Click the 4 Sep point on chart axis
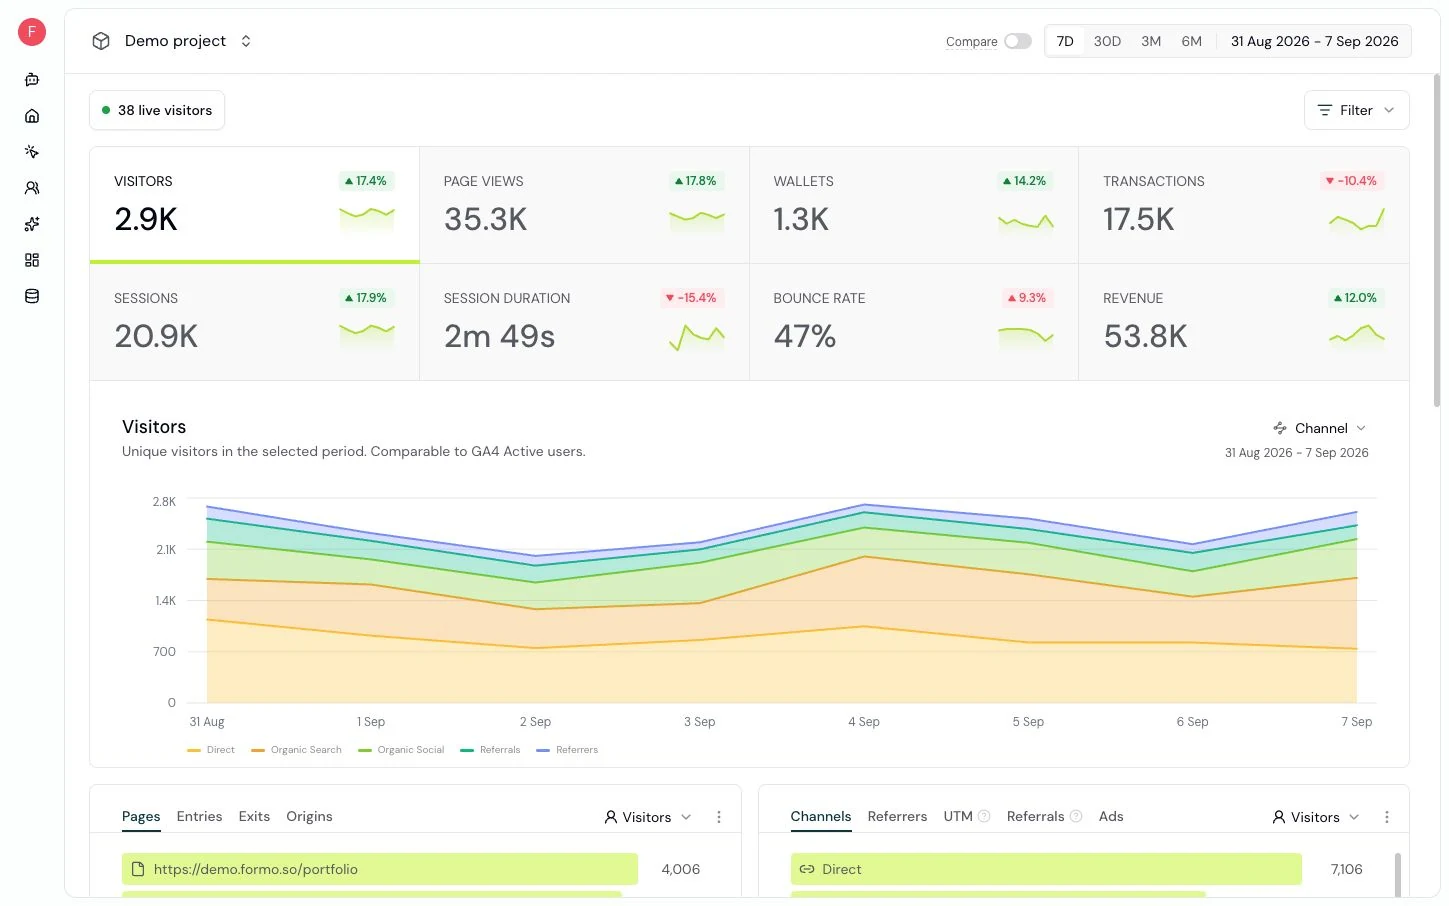 [x=864, y=721]
